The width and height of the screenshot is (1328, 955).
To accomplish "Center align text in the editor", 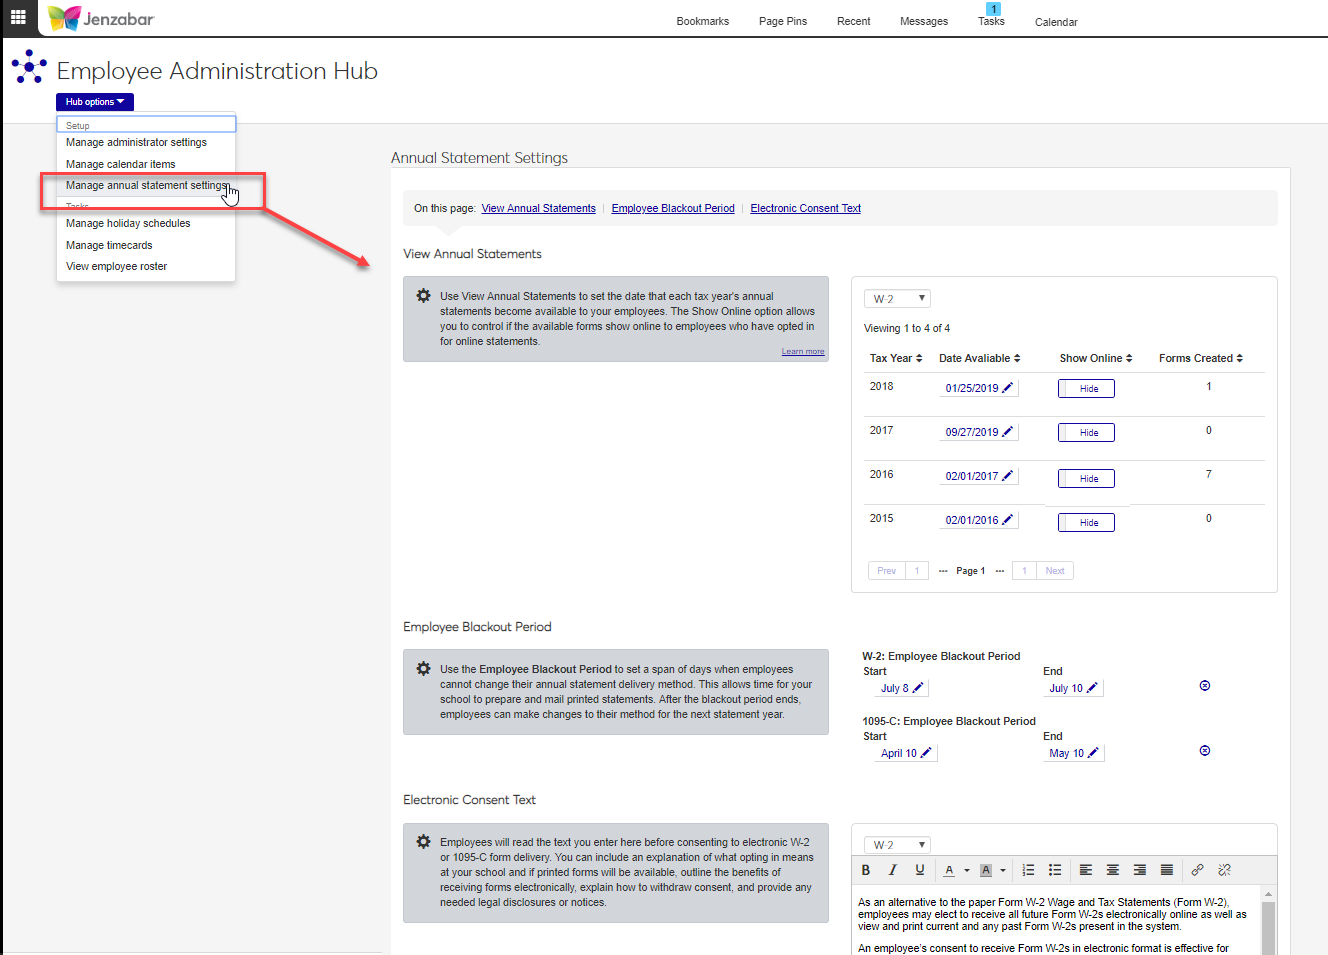I will point(1112,870).
